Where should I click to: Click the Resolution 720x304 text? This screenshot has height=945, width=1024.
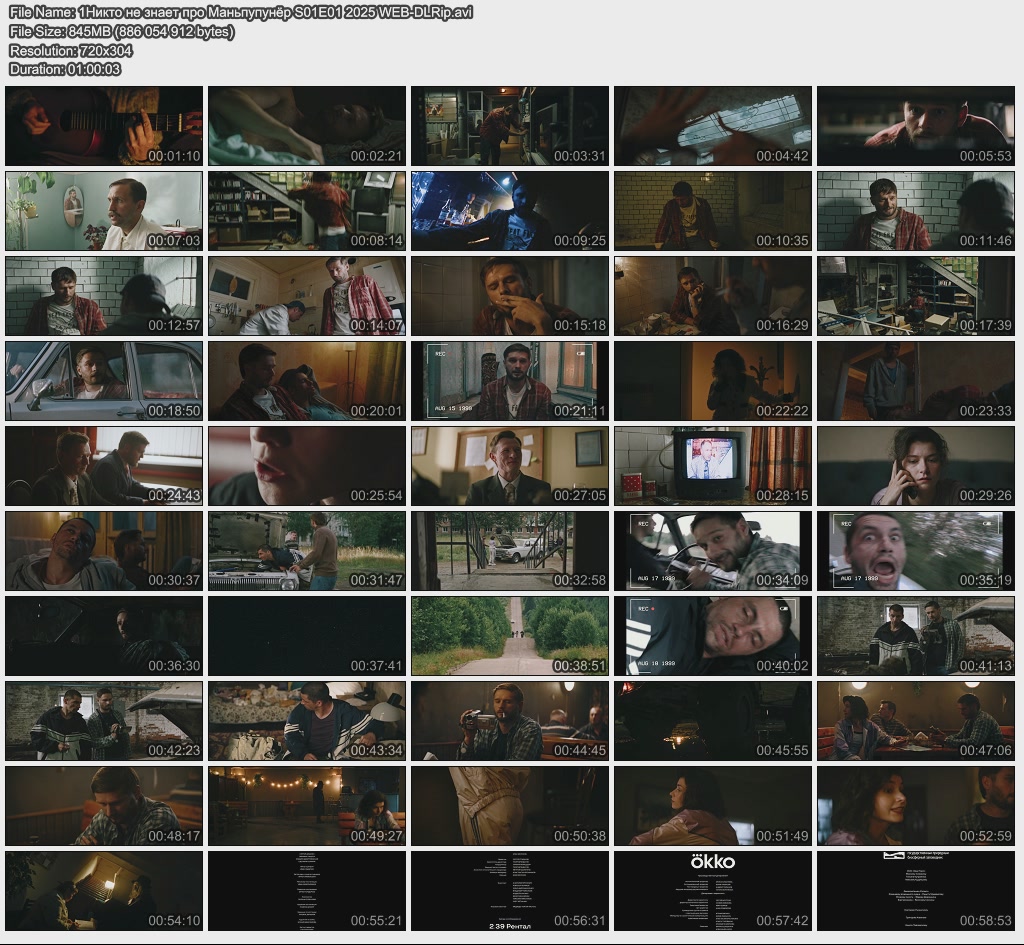(x=71, y=50)
